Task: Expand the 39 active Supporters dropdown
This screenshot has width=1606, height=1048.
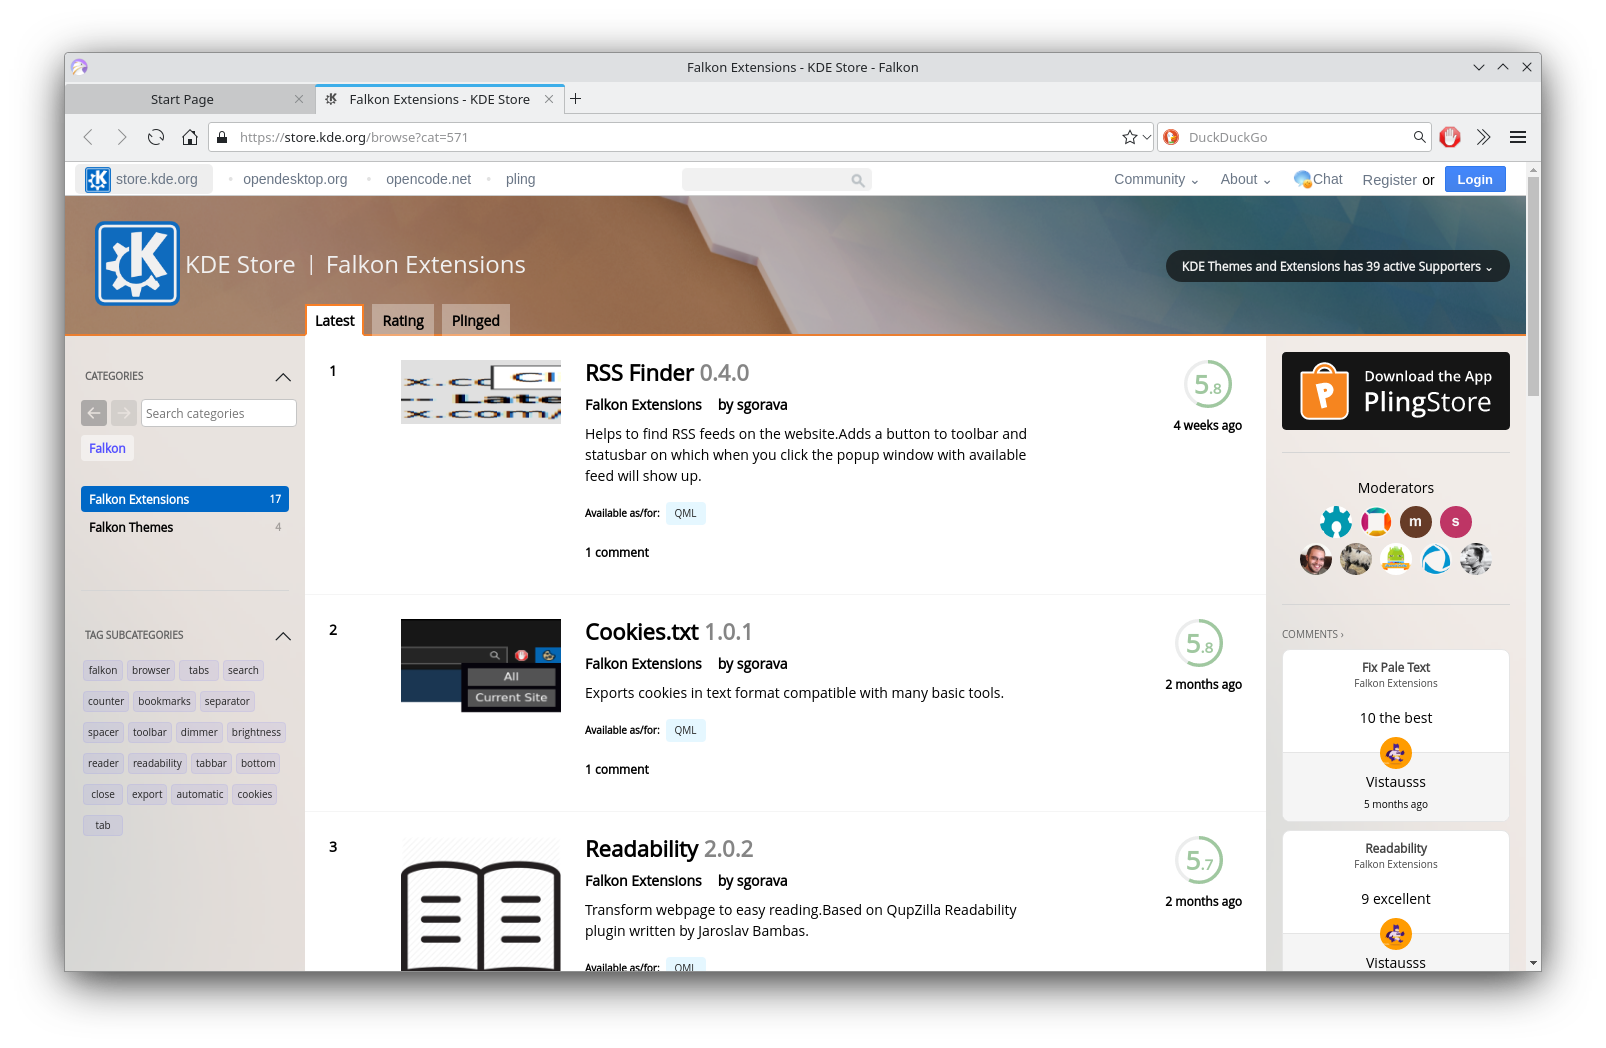Action: pyautogui.click(x=1337, y=266)
